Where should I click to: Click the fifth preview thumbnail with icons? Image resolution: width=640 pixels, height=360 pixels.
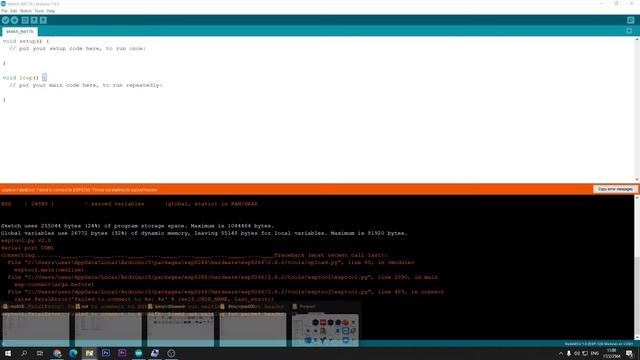[x=325, y=329]
